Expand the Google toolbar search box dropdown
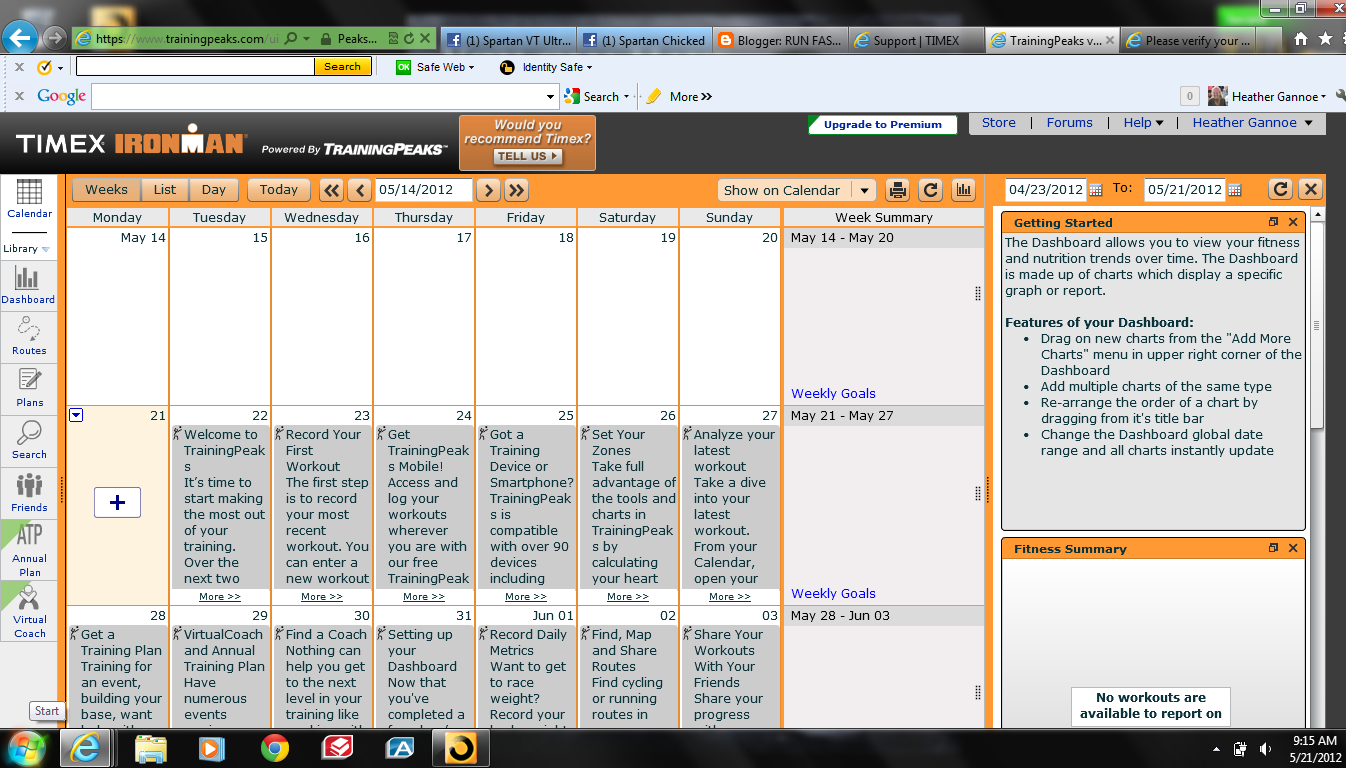 pos(551,97)
